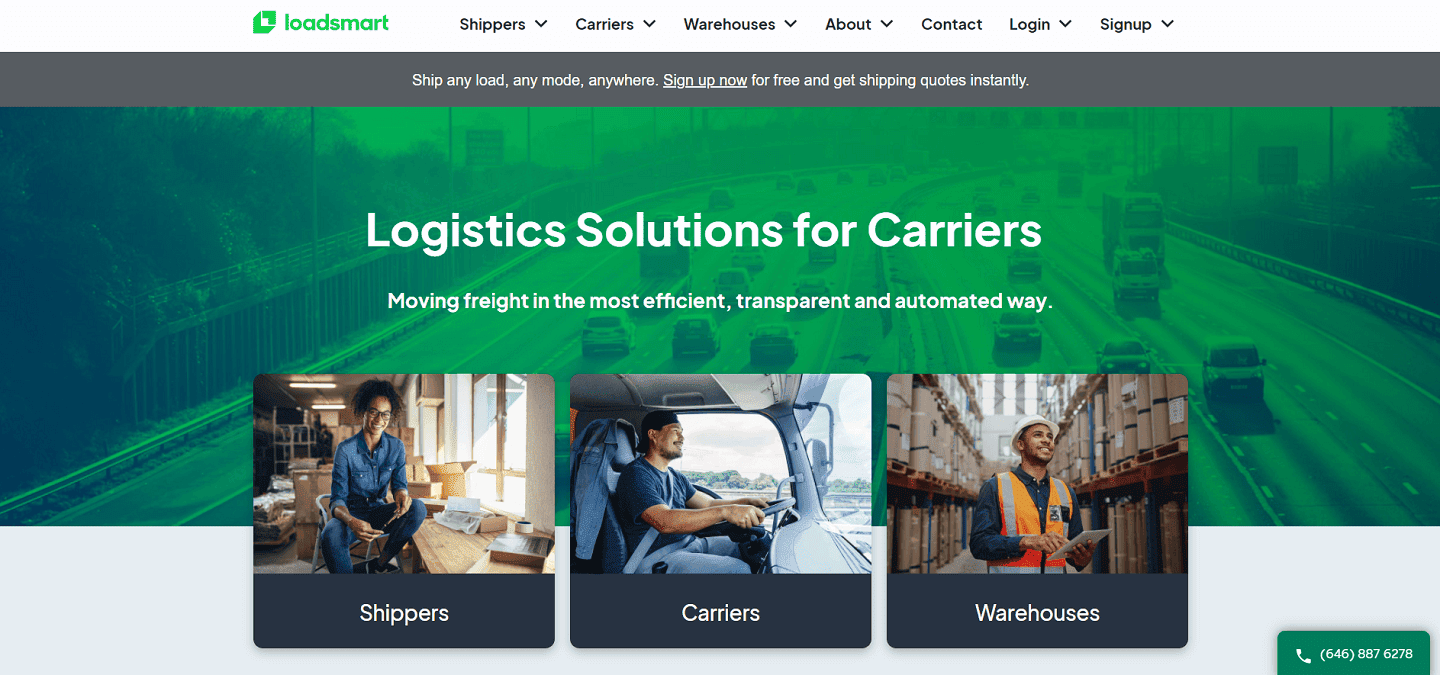Expand the Shippers menu chevron

541,24
